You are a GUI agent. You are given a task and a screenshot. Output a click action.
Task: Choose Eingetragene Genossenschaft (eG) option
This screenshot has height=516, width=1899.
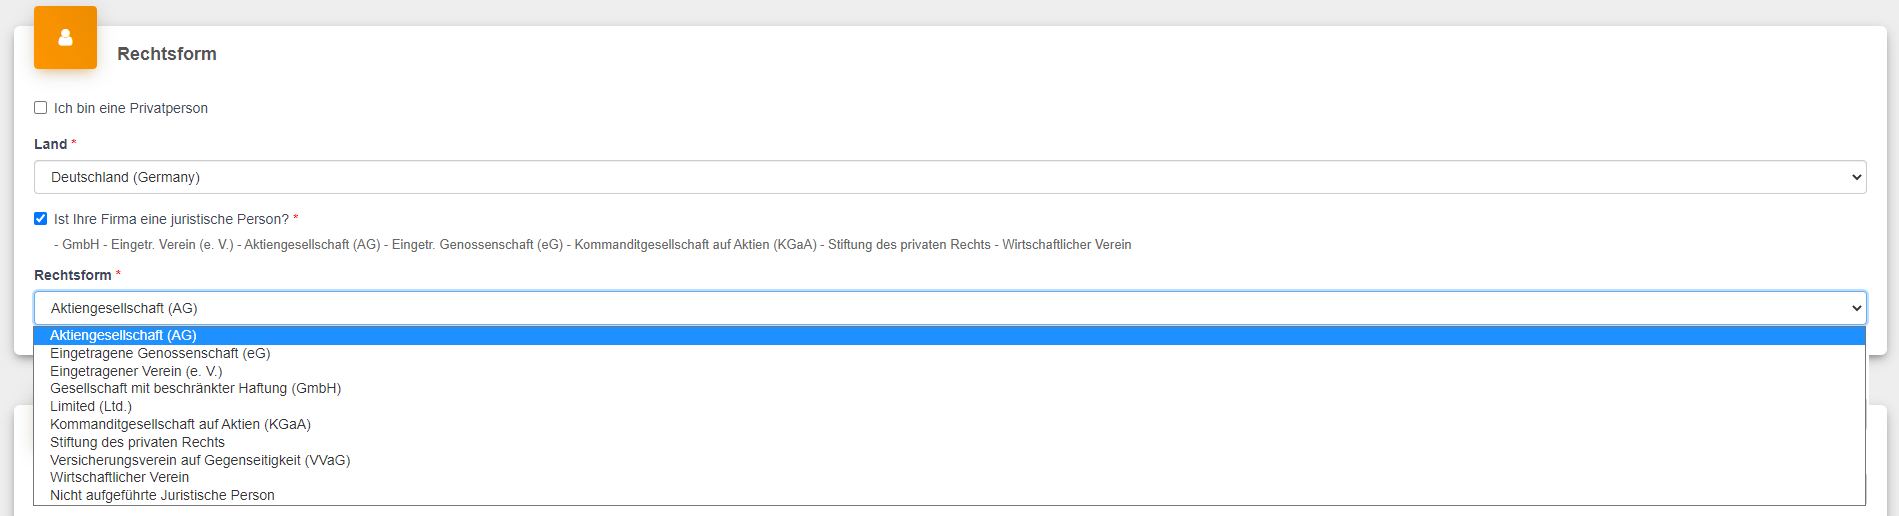(x=950, y=353)
